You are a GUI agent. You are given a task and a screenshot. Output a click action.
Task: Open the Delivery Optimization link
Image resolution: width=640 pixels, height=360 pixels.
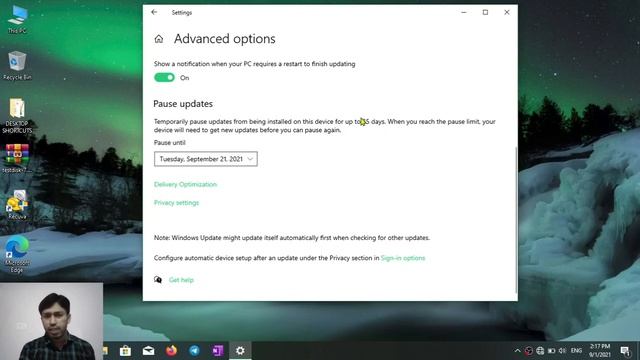185,184
